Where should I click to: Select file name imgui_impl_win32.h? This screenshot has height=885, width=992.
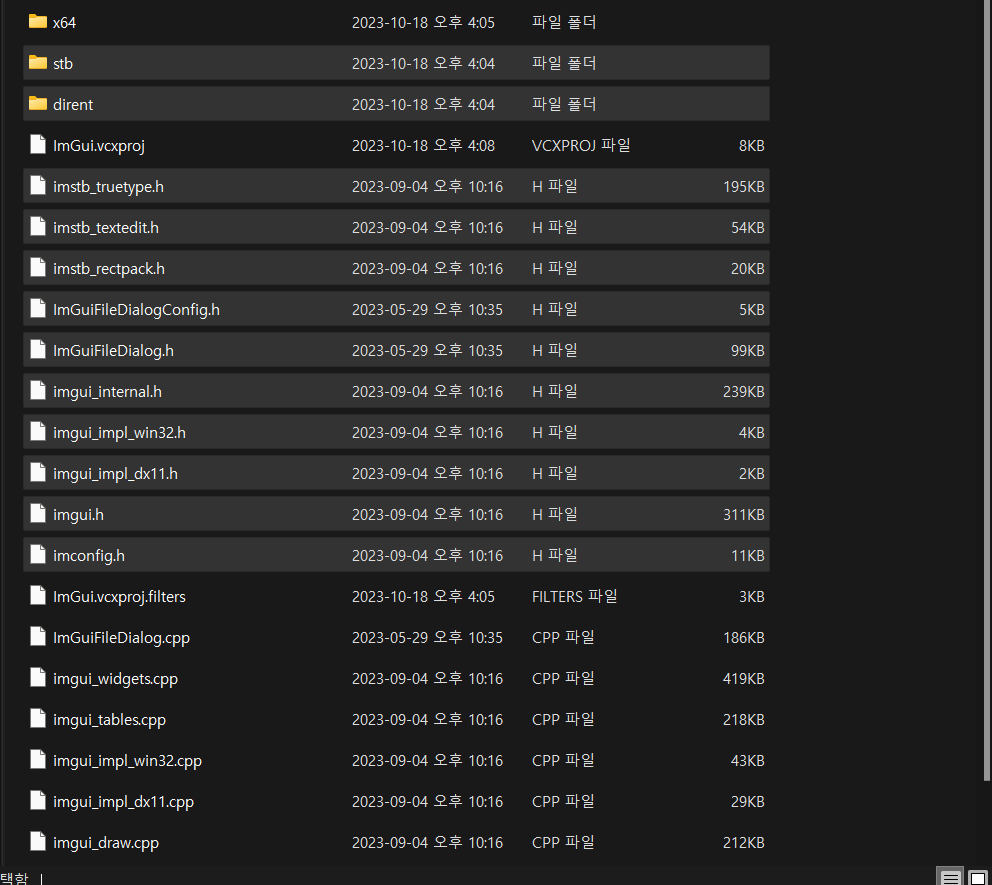(x=120, y=433)
